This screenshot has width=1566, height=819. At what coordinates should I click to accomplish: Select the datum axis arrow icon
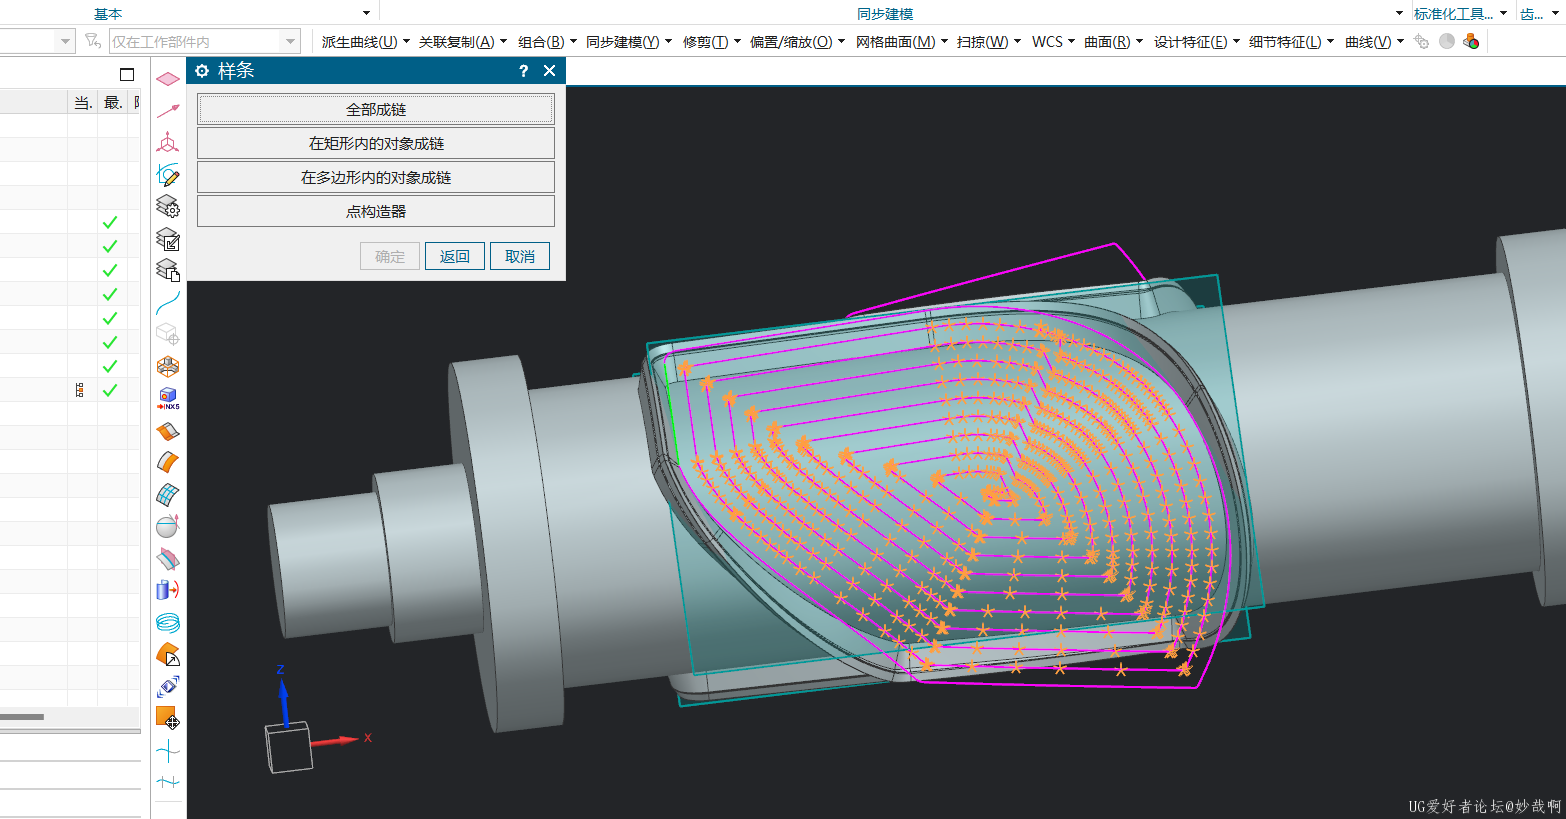(x=168, y=110)
